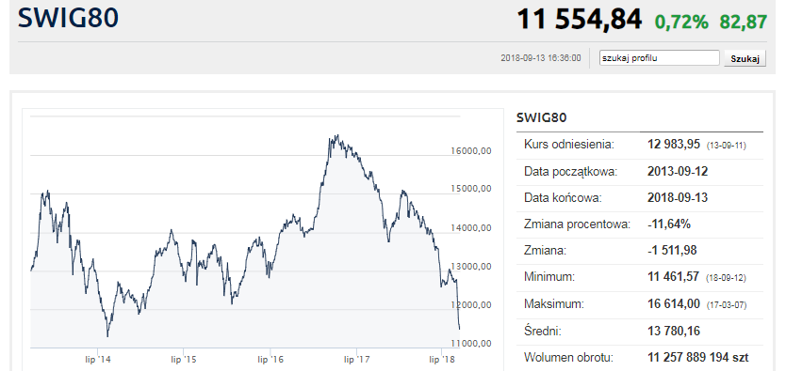Image resolution: width=786 pixels, height=371 pixels.
Task: Select the index value 11 554,84
Action: click(579, 20)
